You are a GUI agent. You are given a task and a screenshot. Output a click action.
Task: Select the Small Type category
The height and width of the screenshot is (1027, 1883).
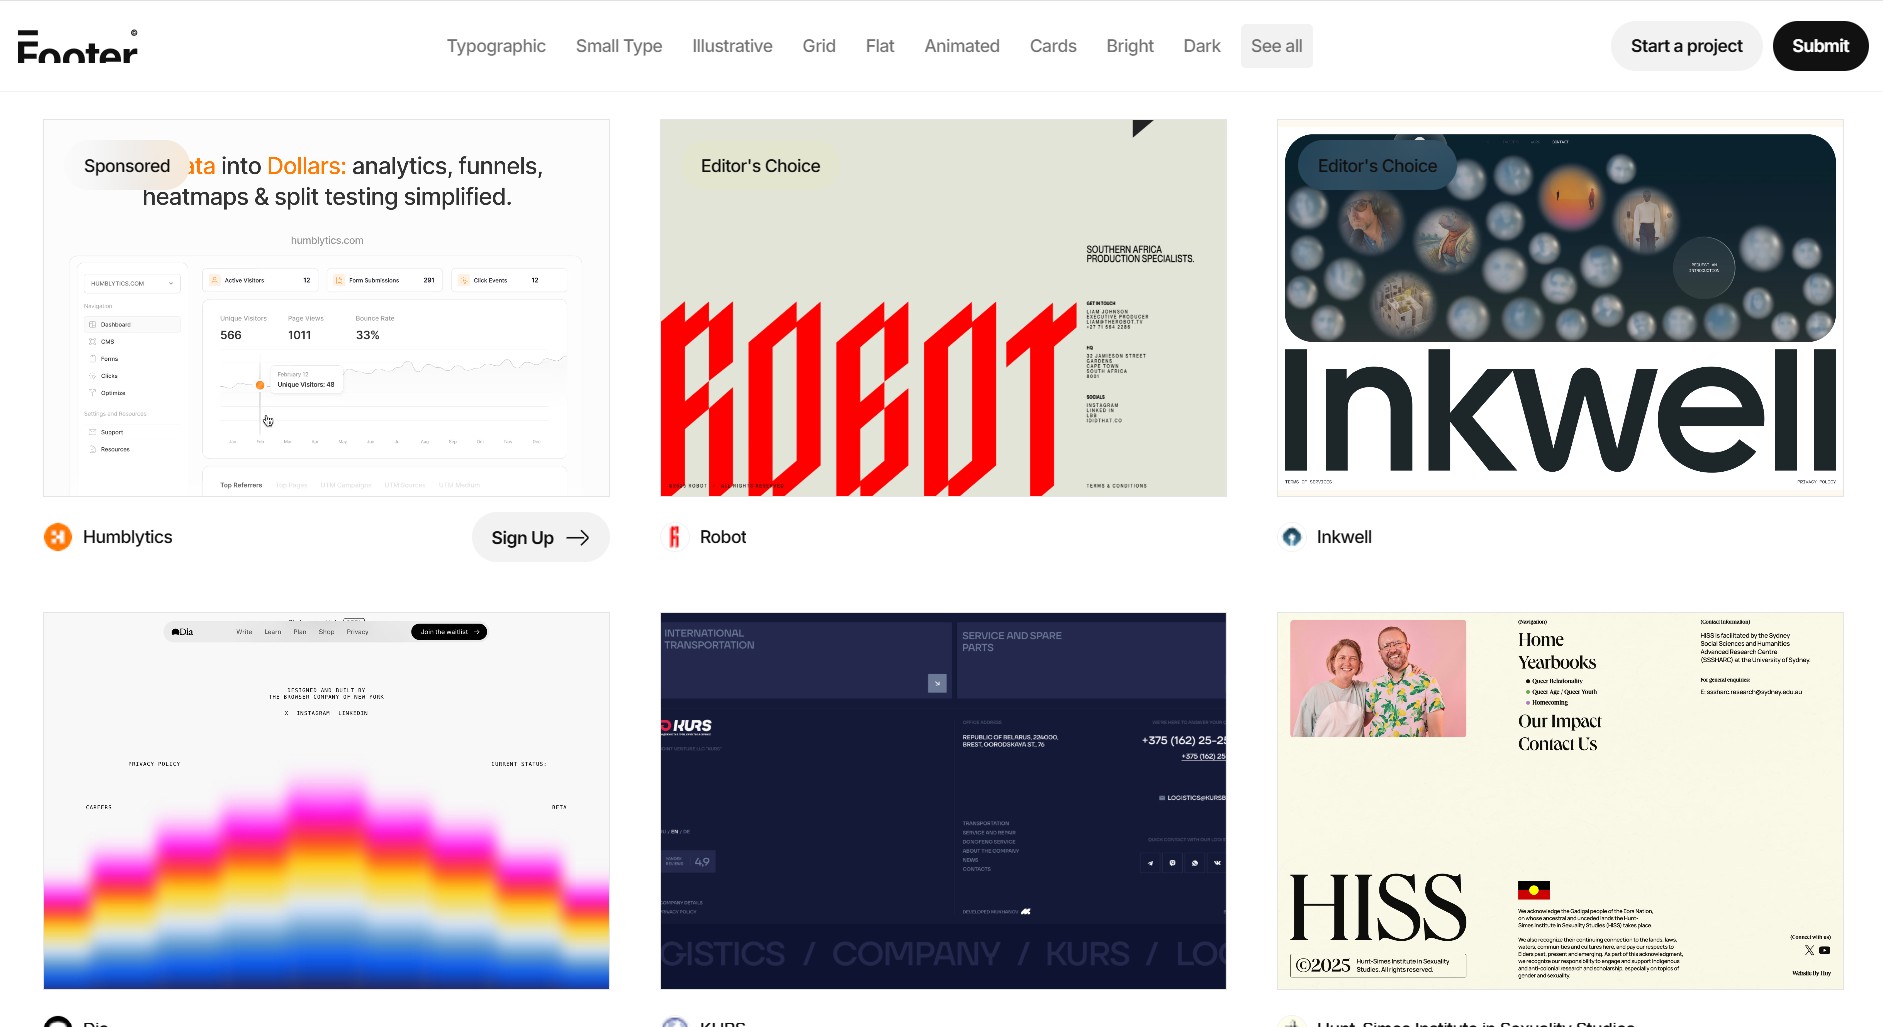click(x=619, y=46)
